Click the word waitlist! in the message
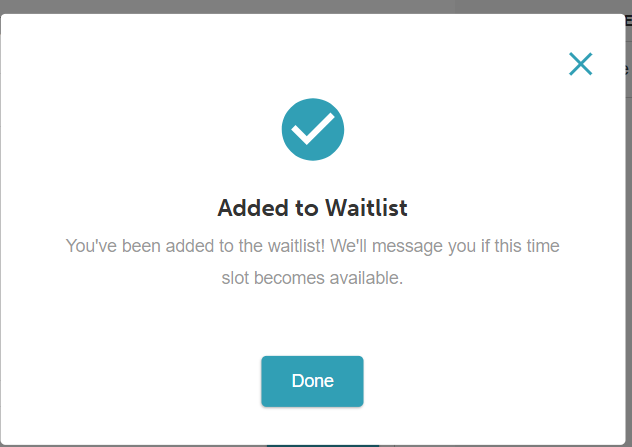This screenshot has height=447, width=632. pos(296,246)
